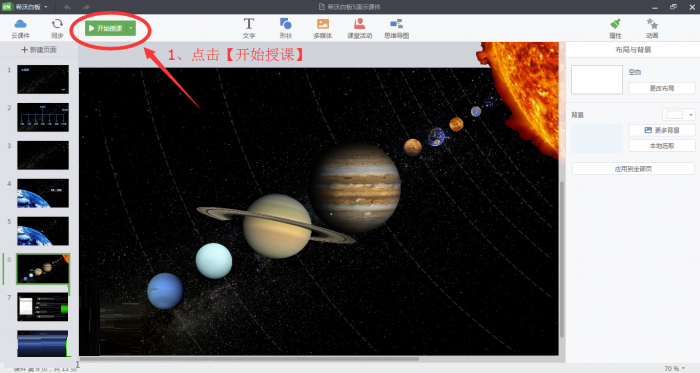
Task: Click the light blue background preview
Action: tap(597, 138)
